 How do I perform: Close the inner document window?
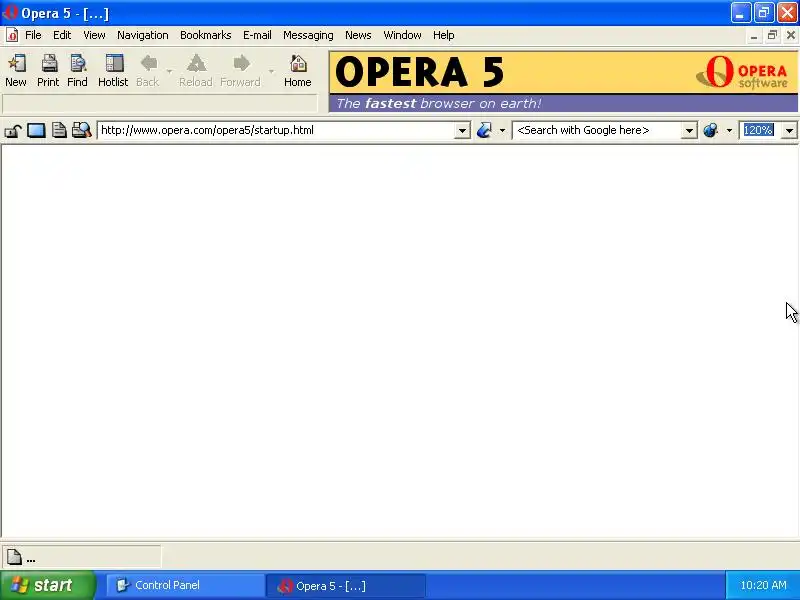pyautogui.click(x=791, y=35)
